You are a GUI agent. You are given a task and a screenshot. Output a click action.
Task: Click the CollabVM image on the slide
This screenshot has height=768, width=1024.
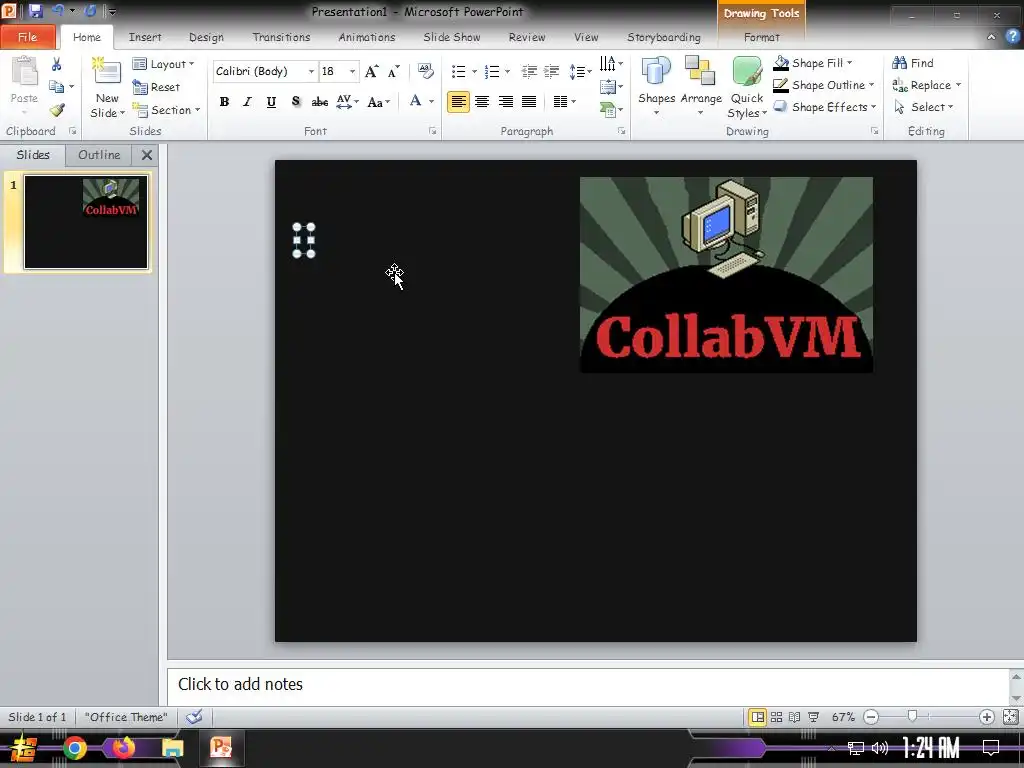(726, 275)
